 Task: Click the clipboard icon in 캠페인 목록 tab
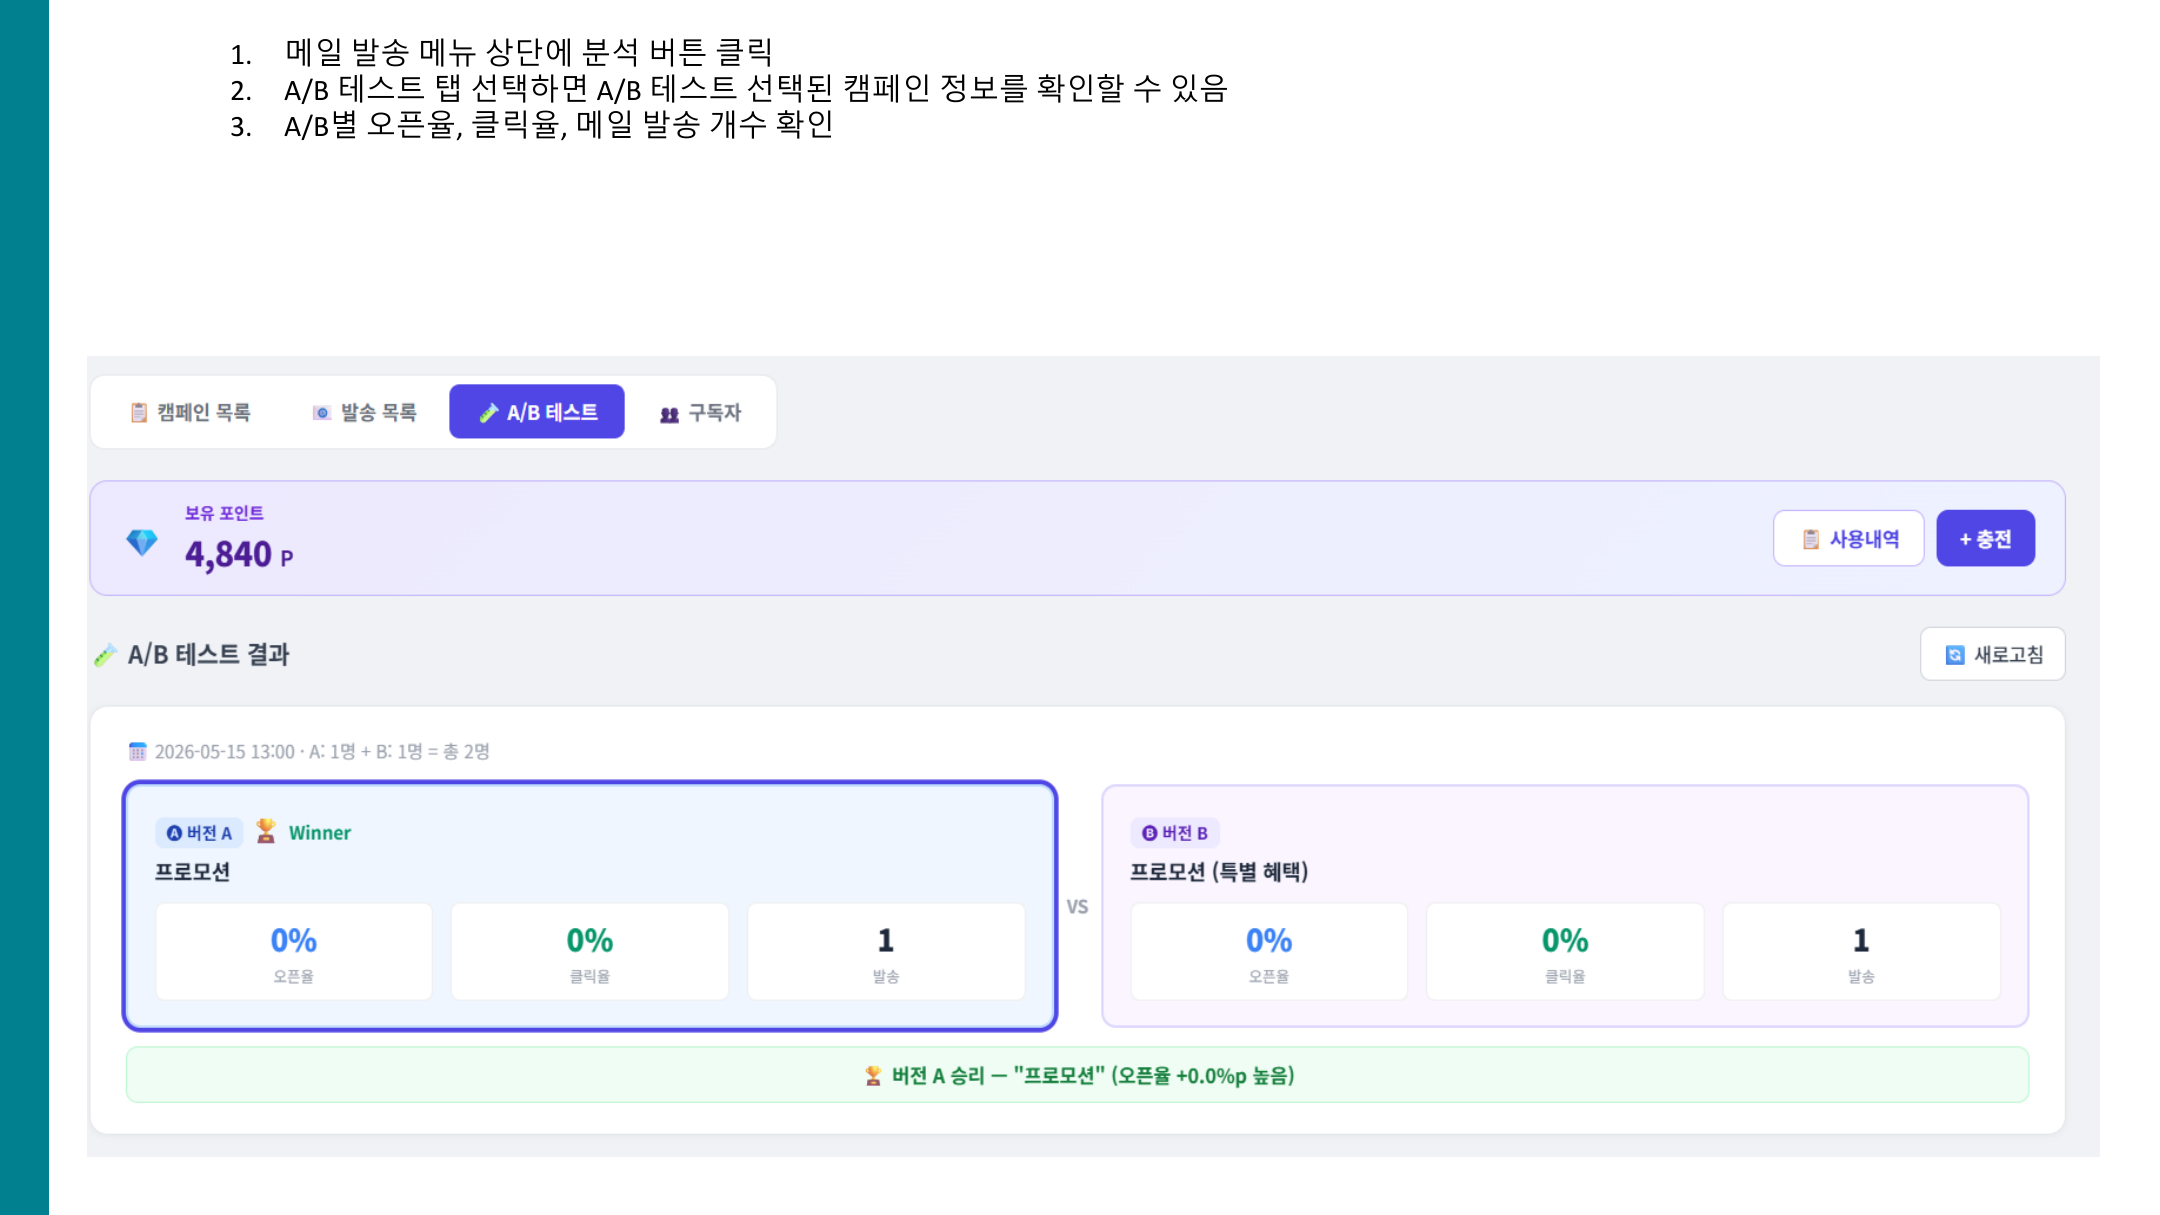pos(139,413)
